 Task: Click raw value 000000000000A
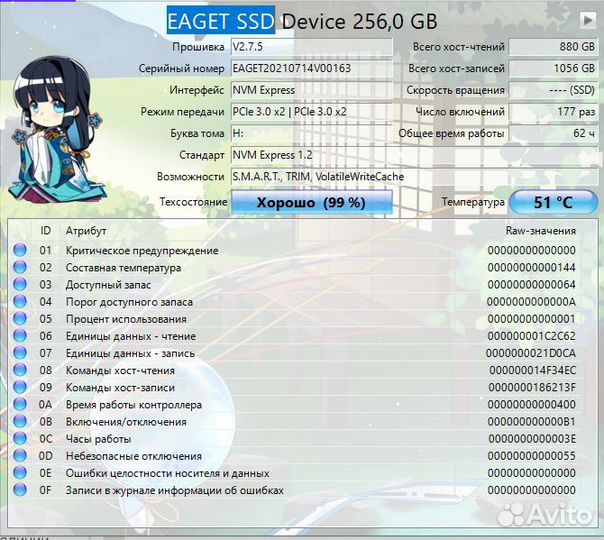click(531, 302)
